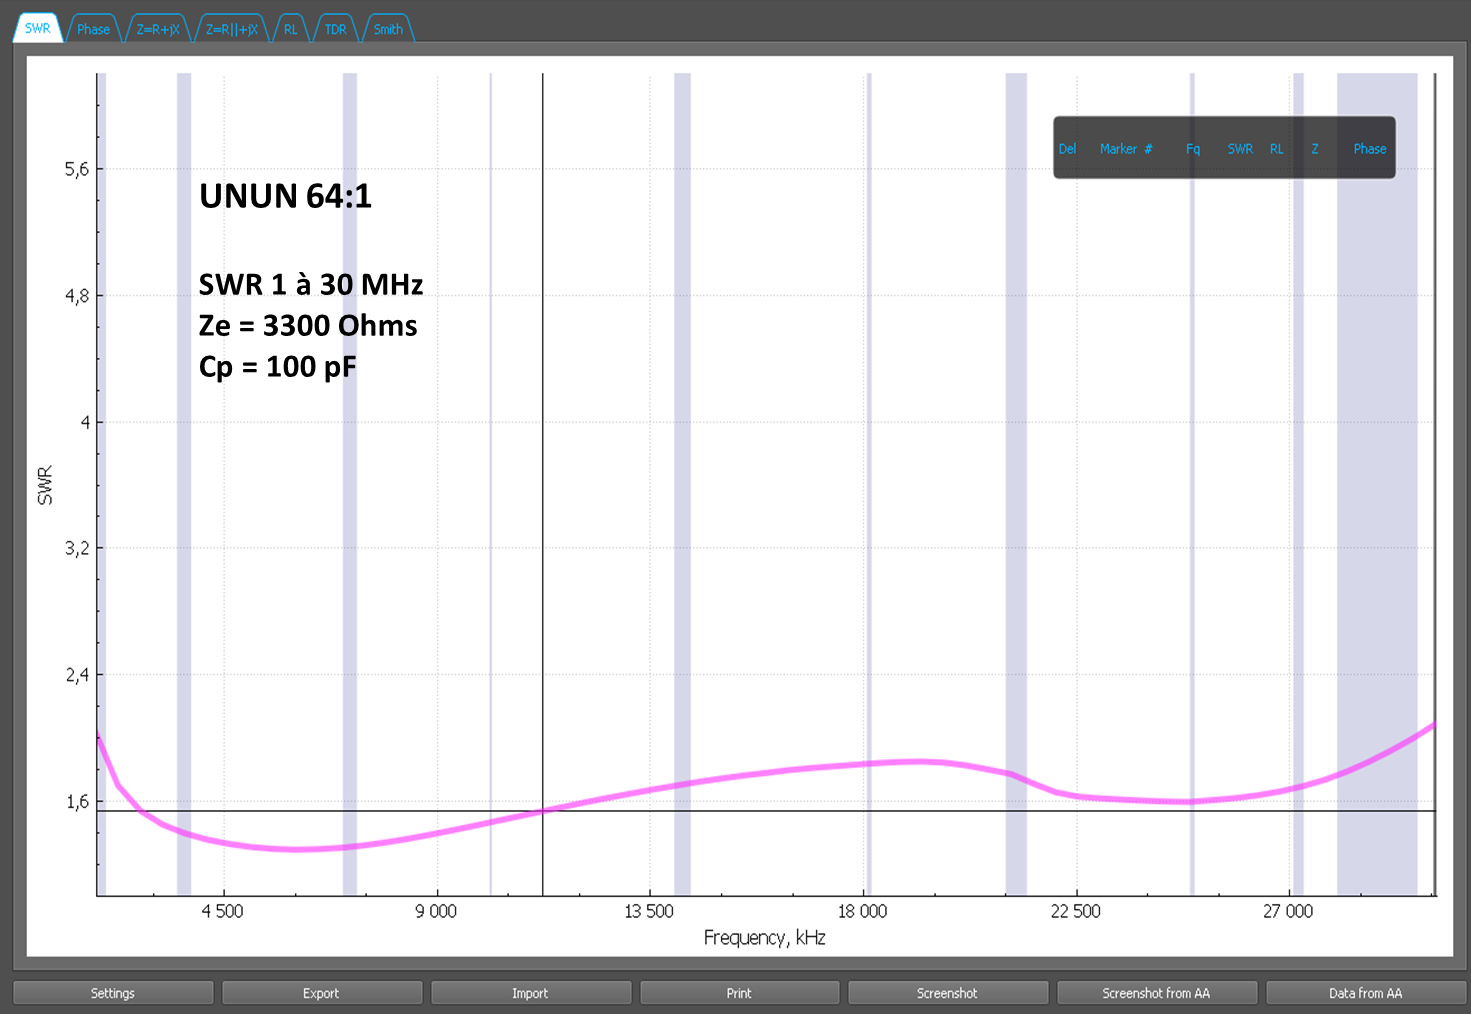Click the Export button
The height and width of the screenshot is (1014, 1471).
click(x=321, y=993)
